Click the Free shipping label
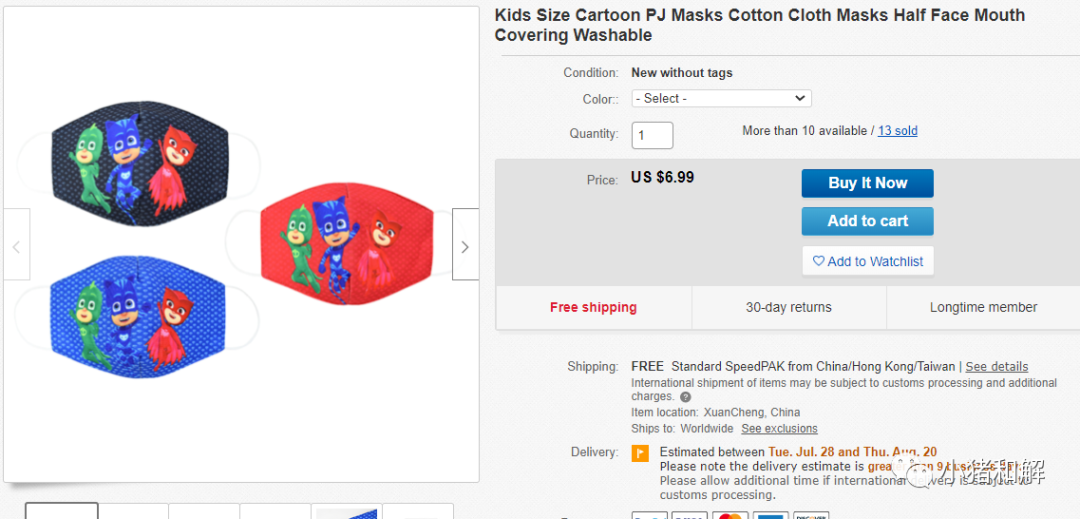 (593, 307)
